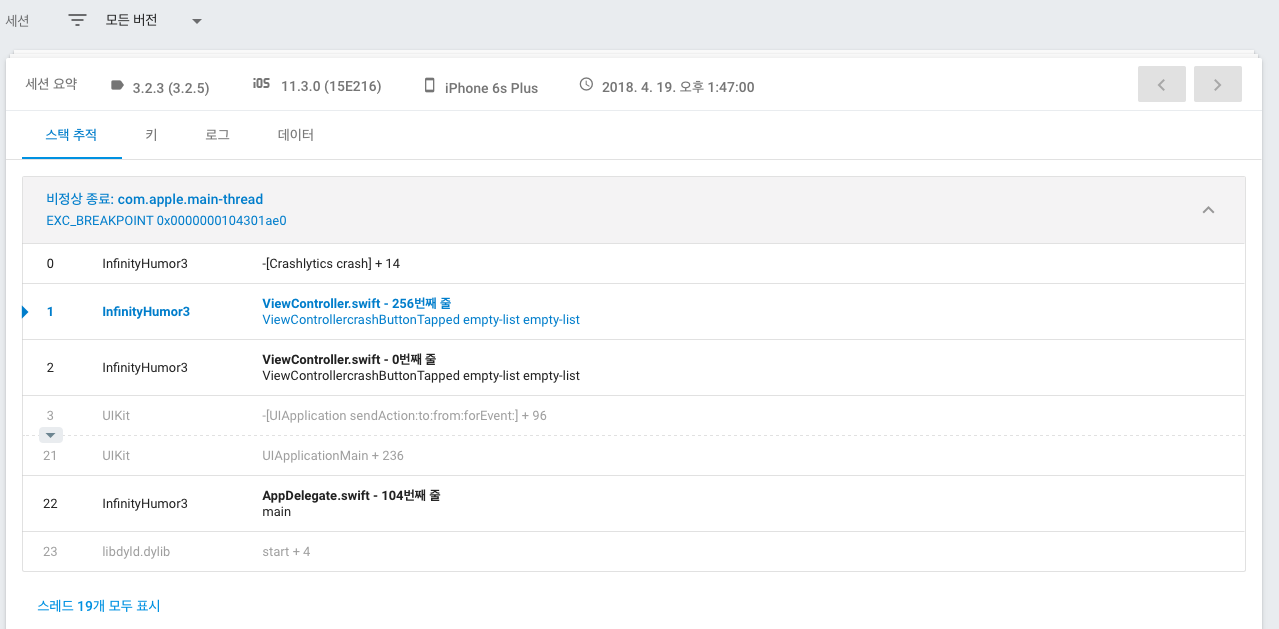Open the 데이터 tab

coord(296,135)
